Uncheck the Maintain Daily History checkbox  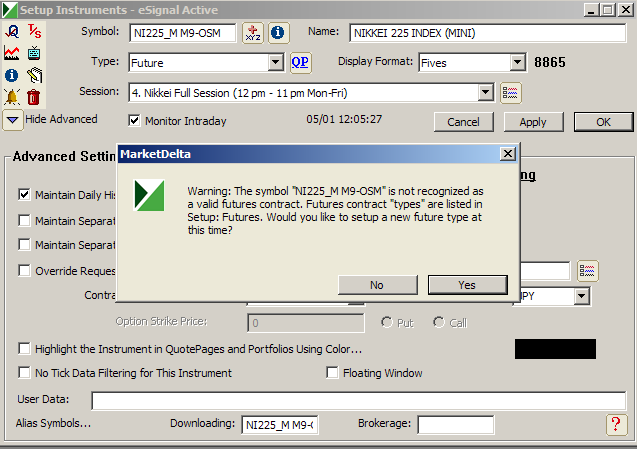(24, 195)
